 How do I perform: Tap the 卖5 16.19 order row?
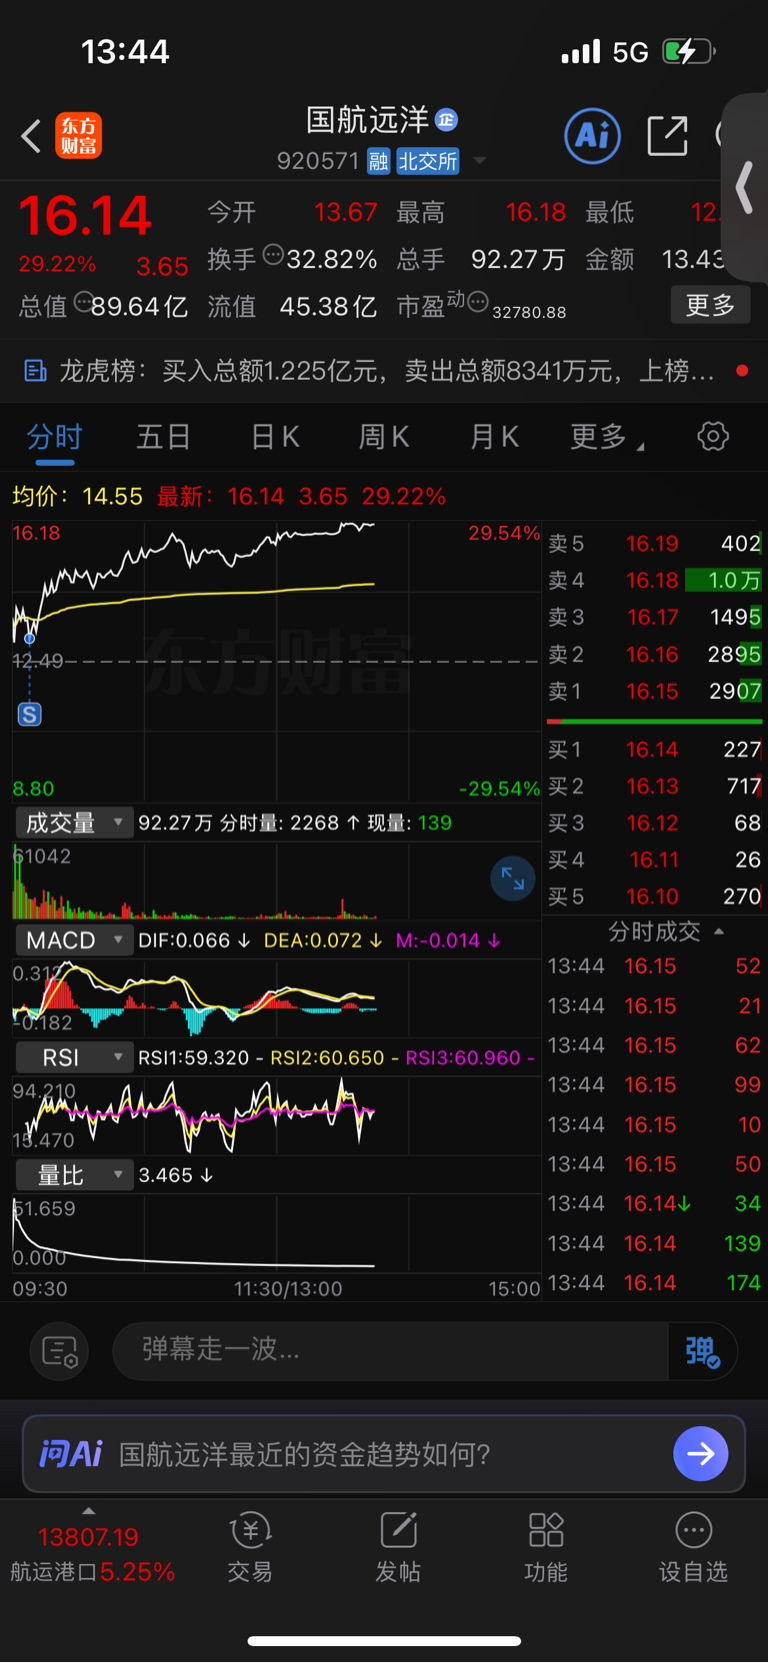click(x=654, y=544)
